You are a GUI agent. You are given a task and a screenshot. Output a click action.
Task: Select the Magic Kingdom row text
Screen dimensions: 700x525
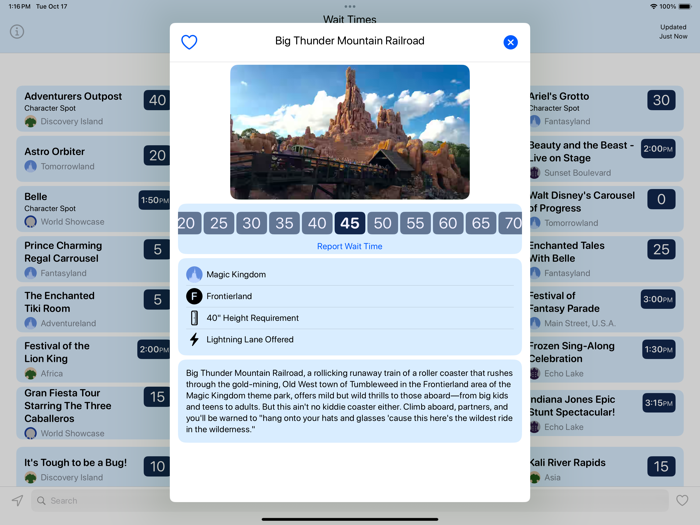pos(236,274)
